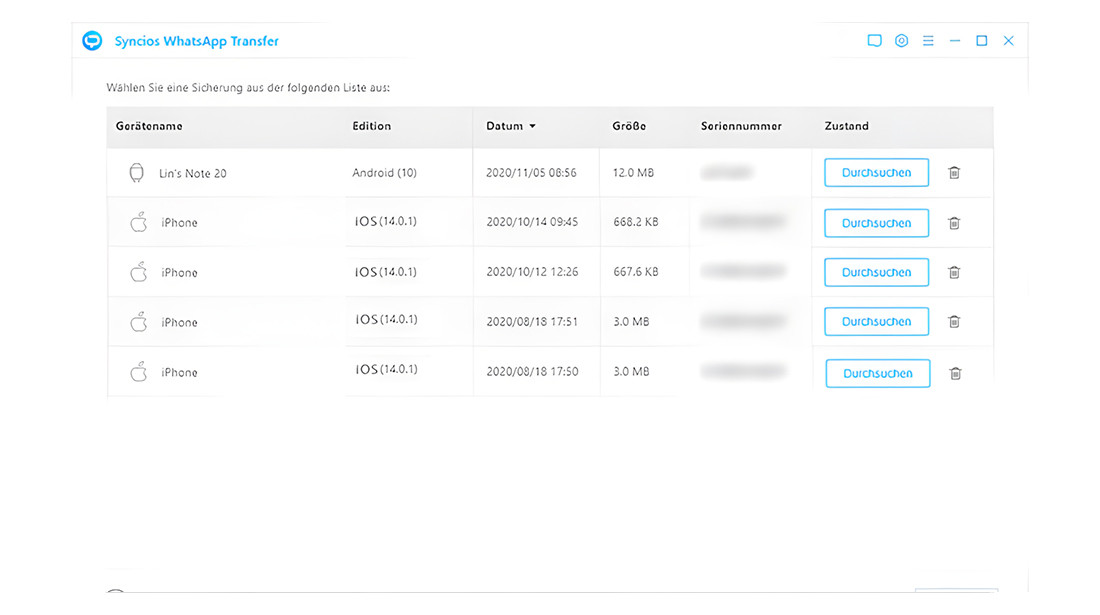Open the feedback chat icon in title bar
The height and width of the screenshot is (615, 1100).
874,41
